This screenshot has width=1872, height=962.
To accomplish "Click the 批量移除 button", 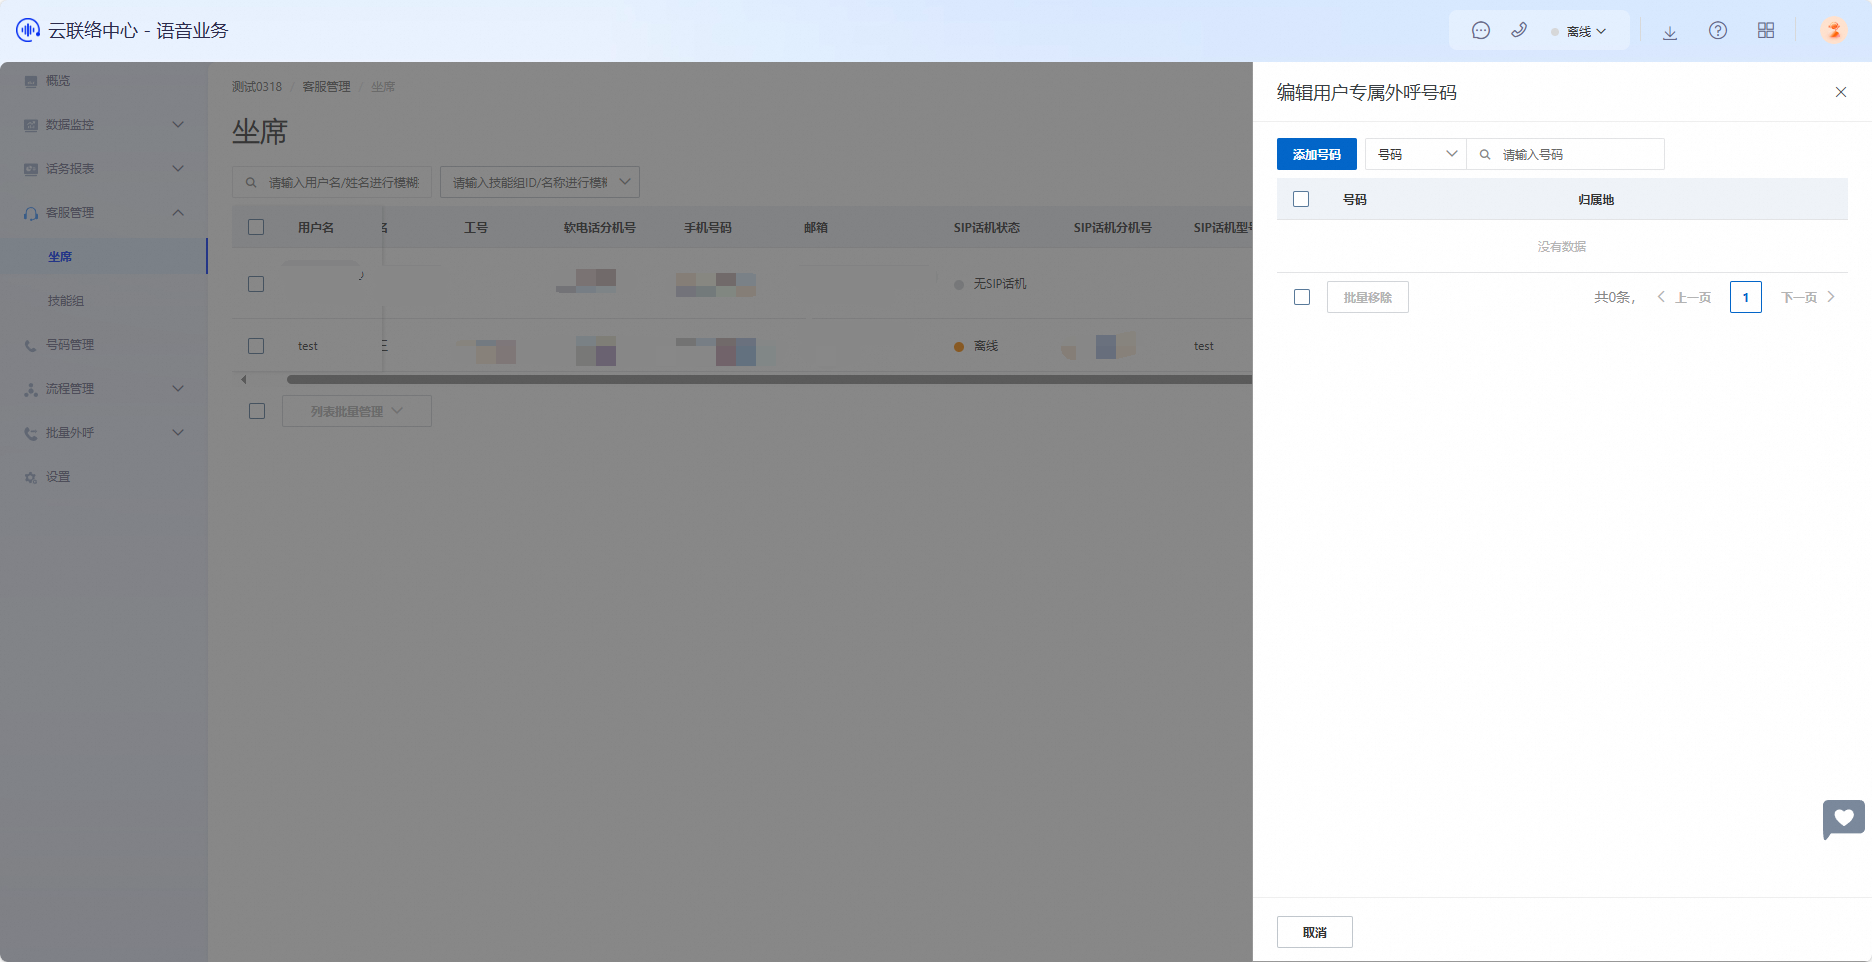I will 1368,297.
